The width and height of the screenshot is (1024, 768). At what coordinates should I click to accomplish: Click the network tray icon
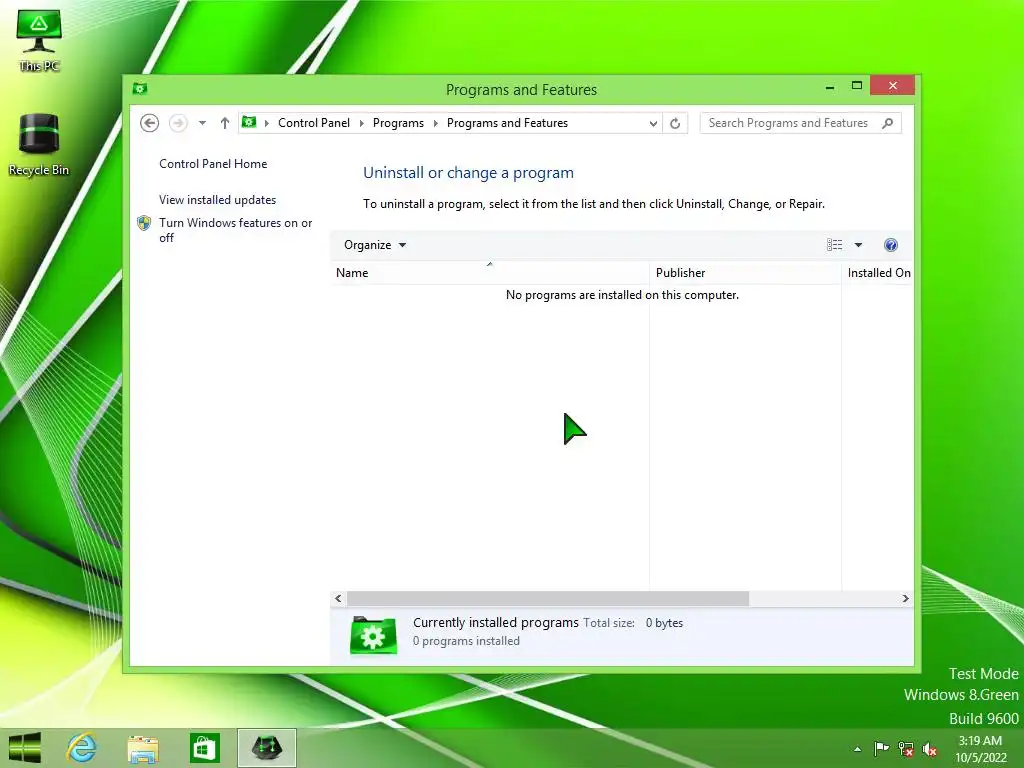pyautogui.click(x=906, y=749)
